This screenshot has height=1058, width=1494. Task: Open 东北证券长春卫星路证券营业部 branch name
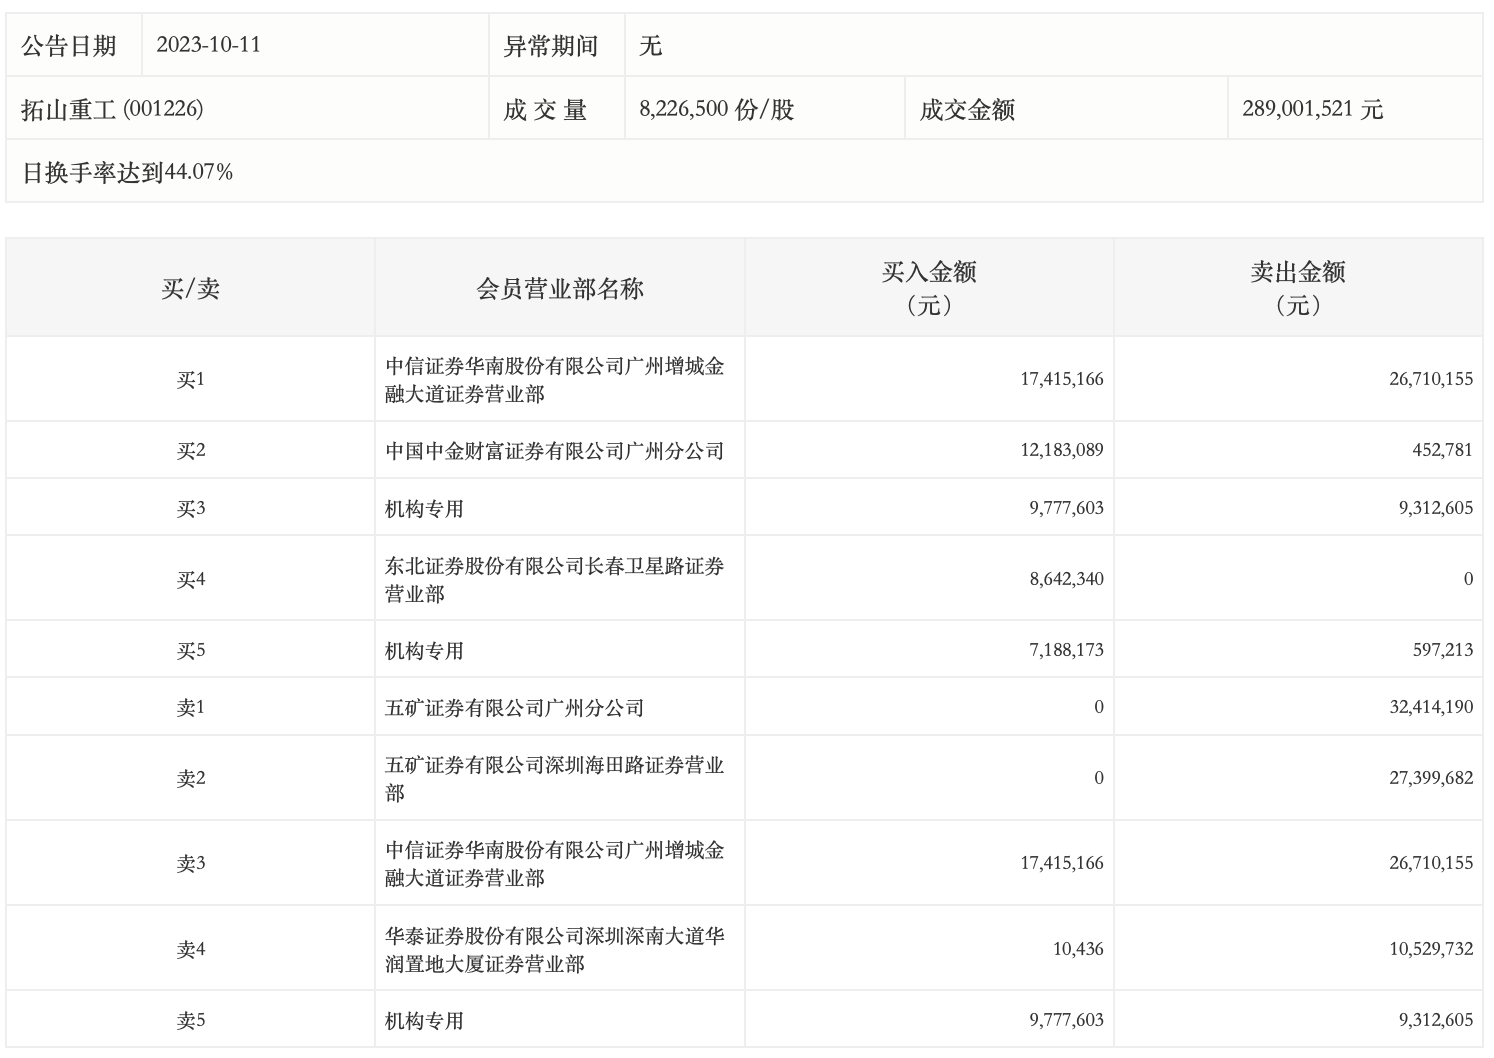pyautogui.click(x=554, y=580)
